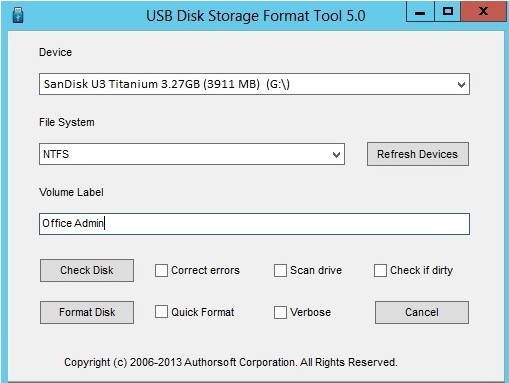Click the USB drive app icon in title bar
Screen dimensions: 509x383
click(x=18, y=15)
